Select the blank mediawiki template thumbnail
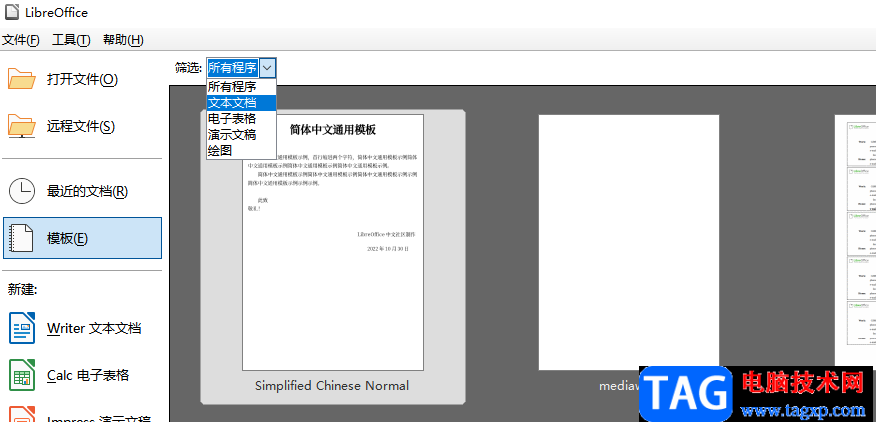 [629, 242]
